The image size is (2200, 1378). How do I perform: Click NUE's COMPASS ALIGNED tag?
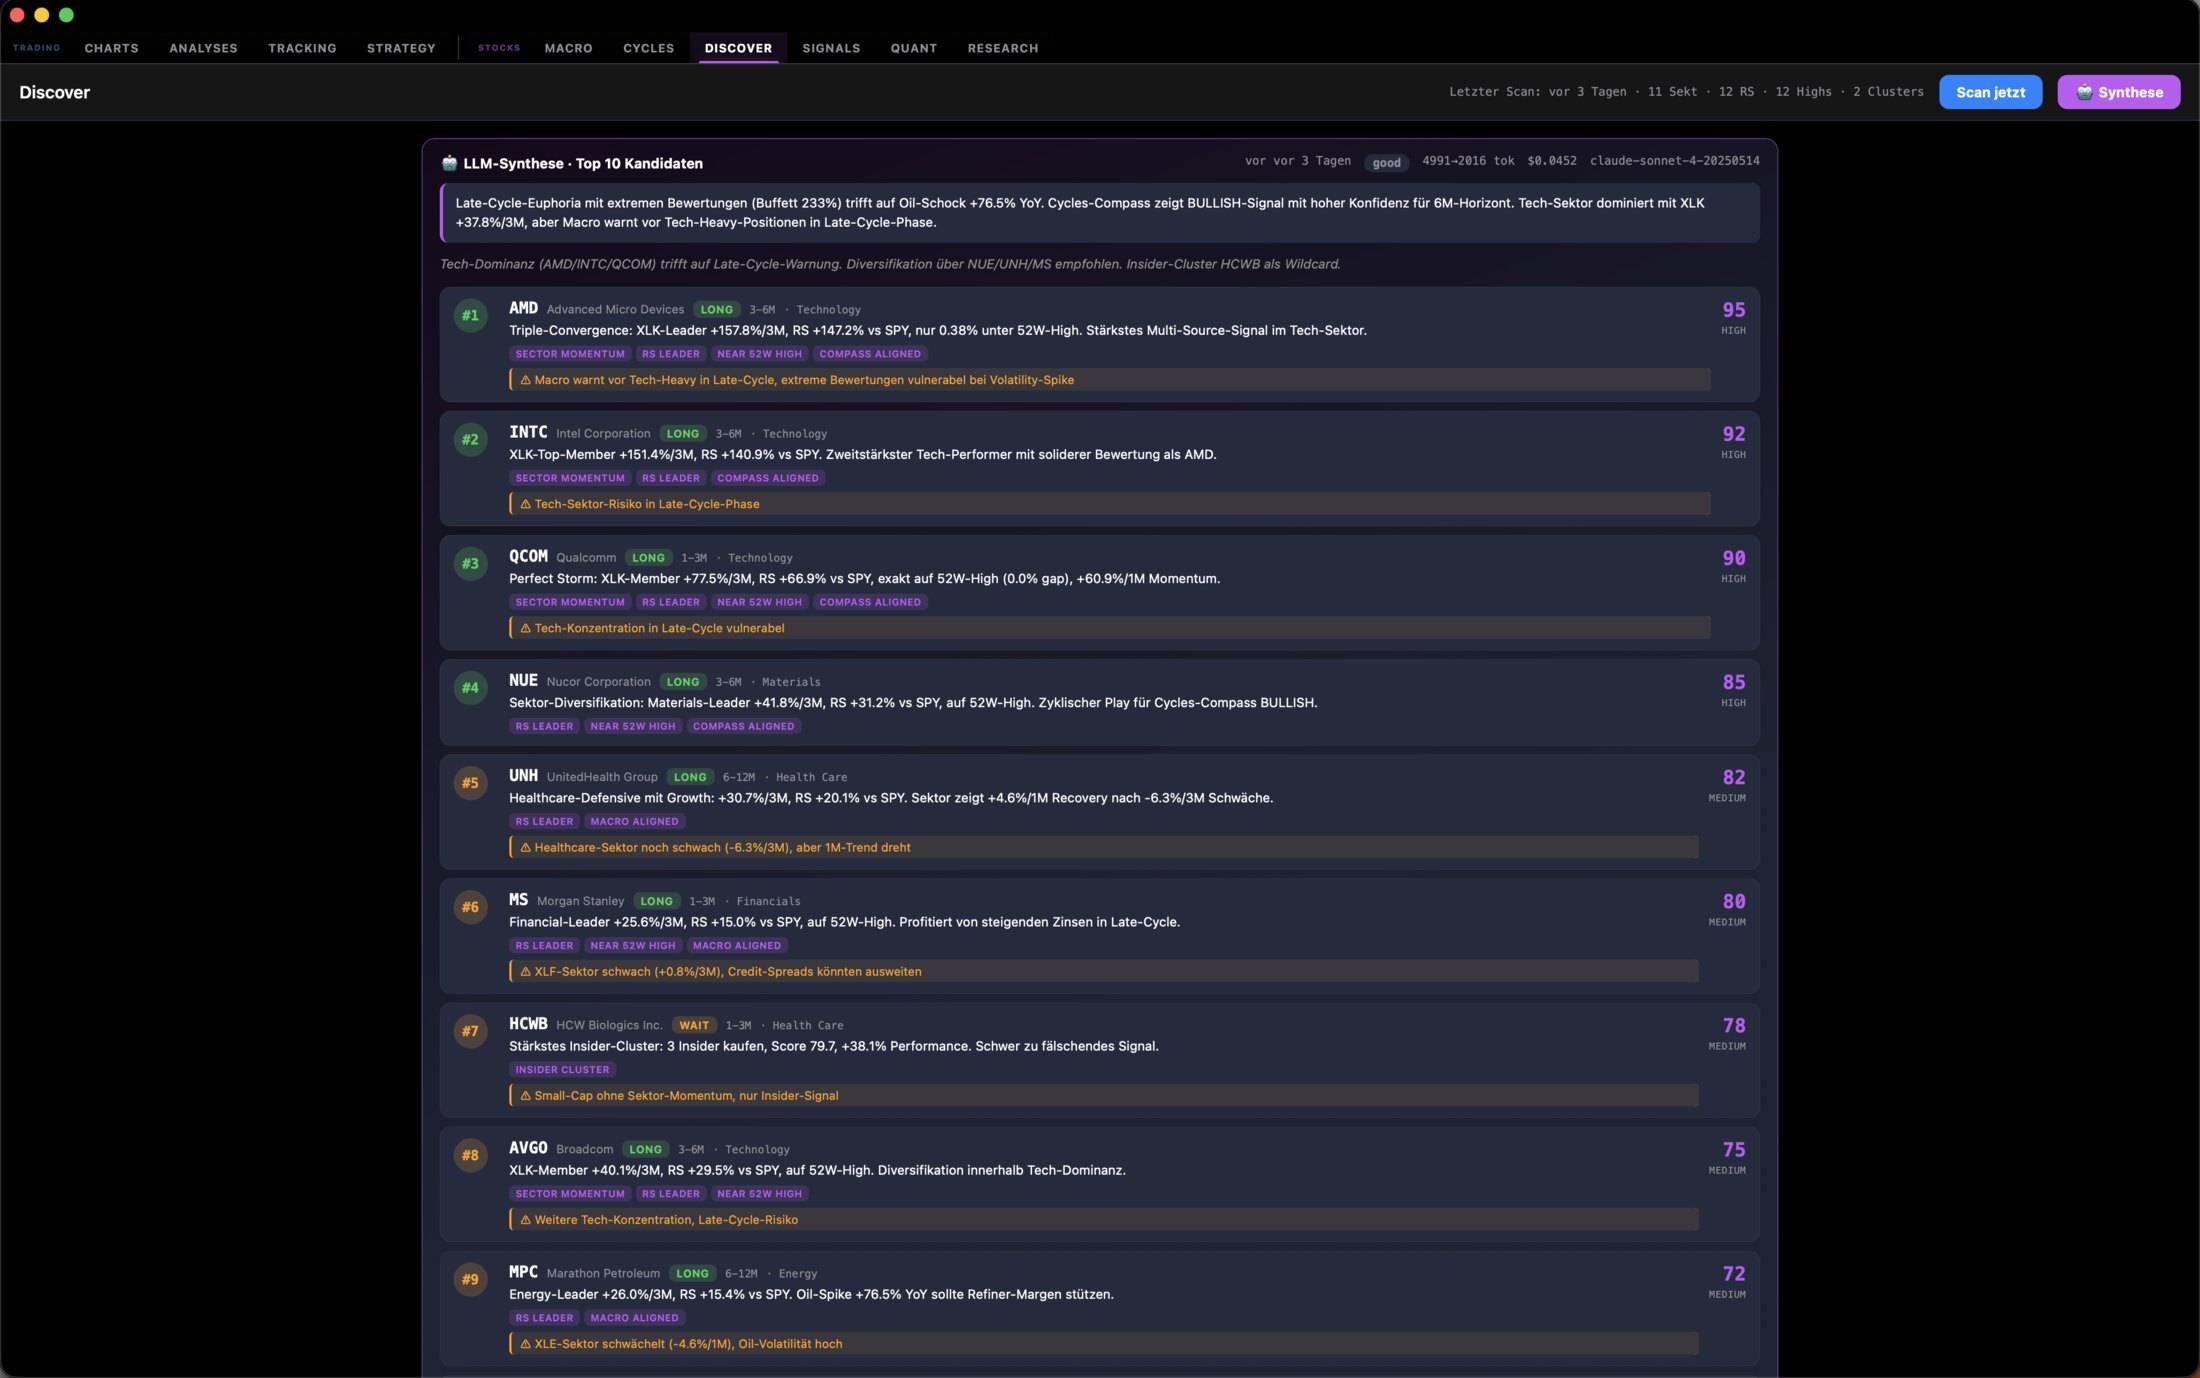point(743,726)
